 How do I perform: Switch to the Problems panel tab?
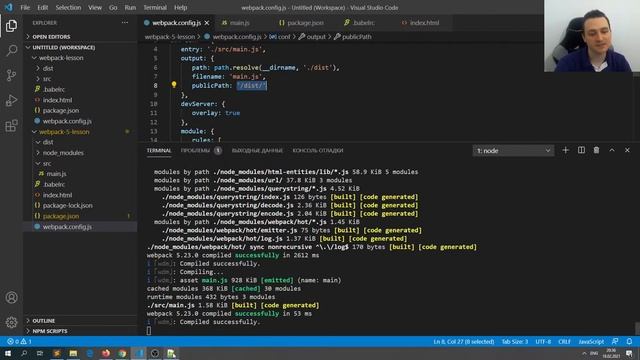[x=200, y=151]
